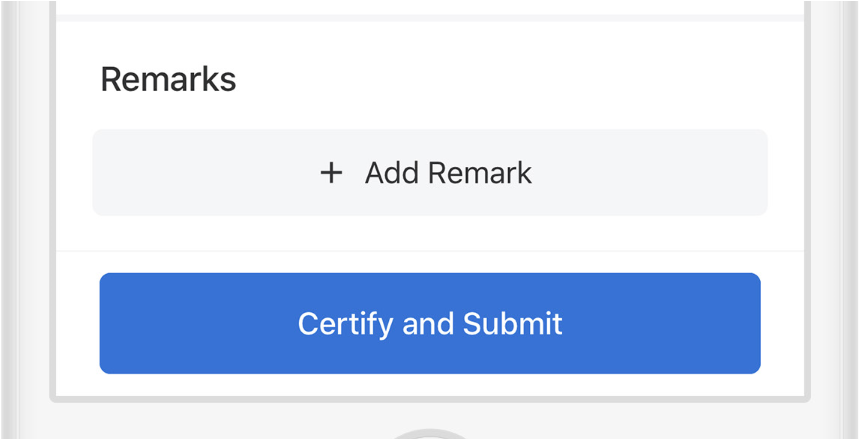The height and width of the screenshot is (439, 859).
Task: Tap the Add Remark button
Action: [x=430, y=173]
